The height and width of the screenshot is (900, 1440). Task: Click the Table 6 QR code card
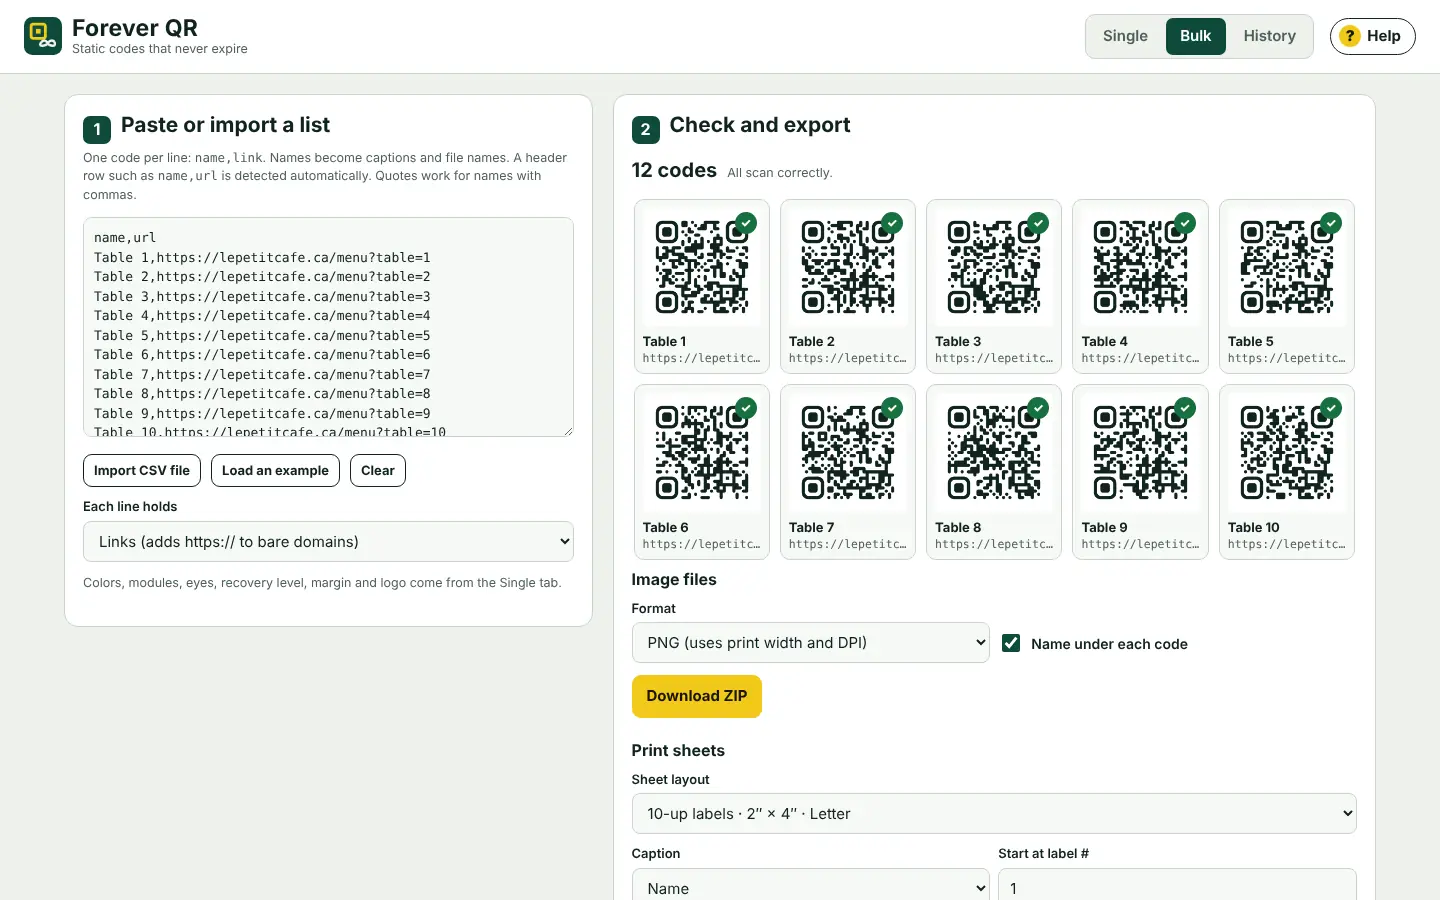702,472
